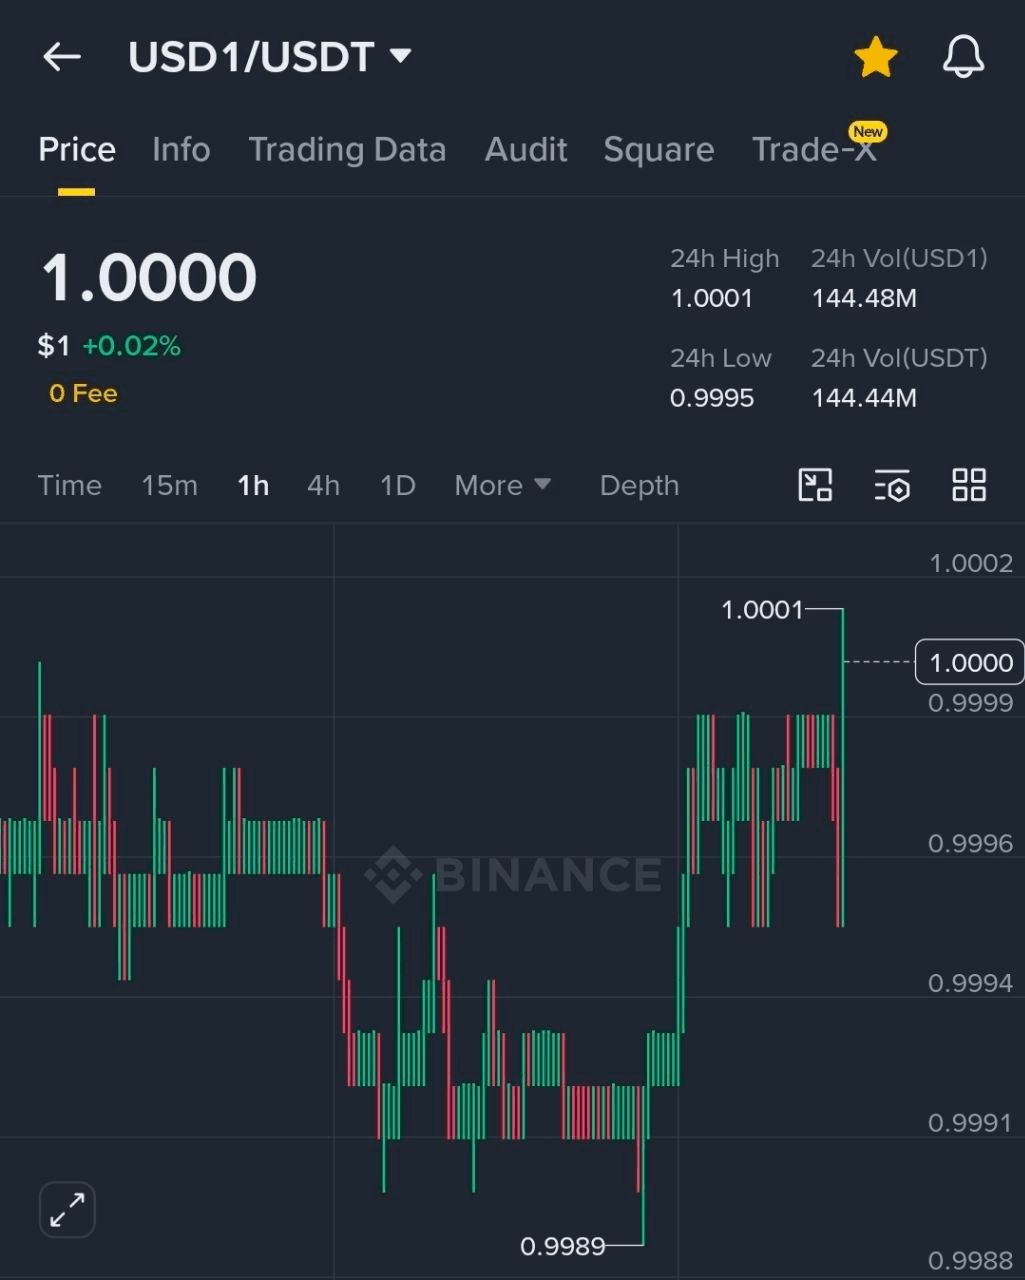This screenshot has height=1280, width=1025.
Task: Click the 24h Vol(USD1) label
Action: click(899, 259)
